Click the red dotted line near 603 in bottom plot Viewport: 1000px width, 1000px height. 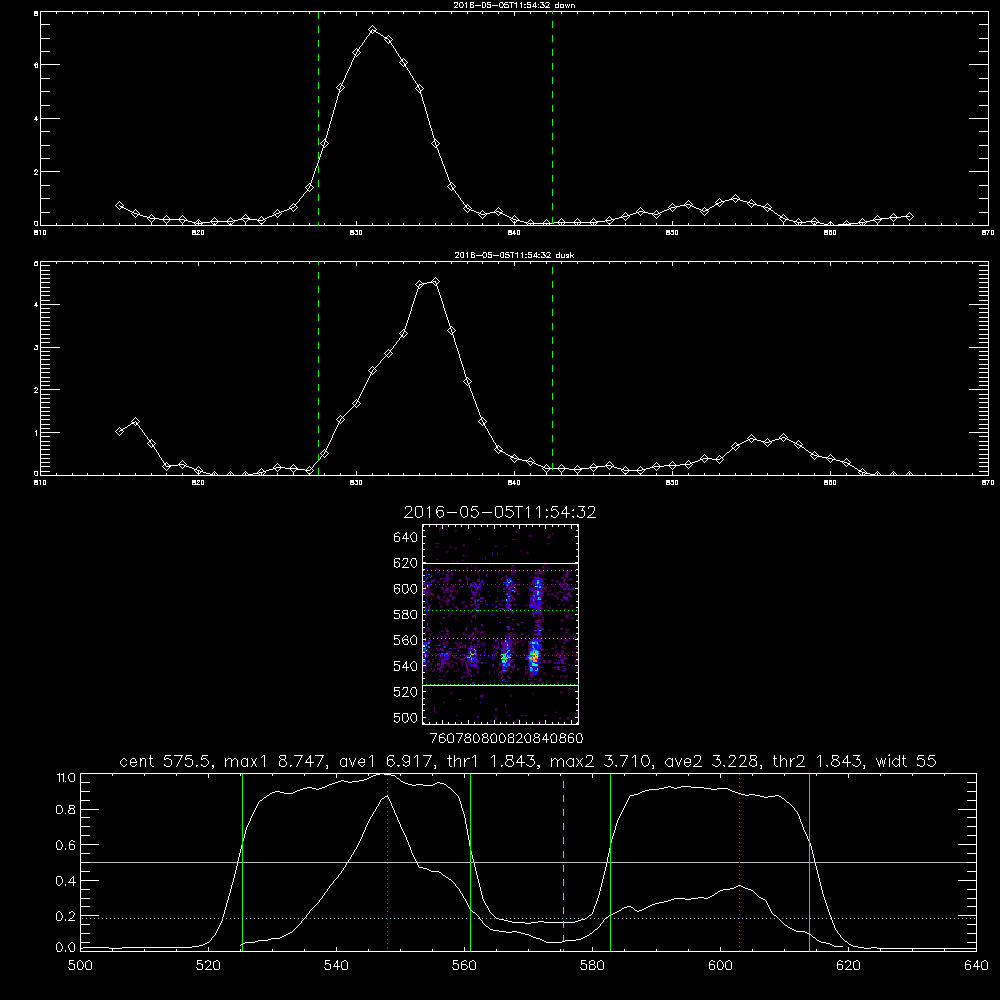pos(739,862)
